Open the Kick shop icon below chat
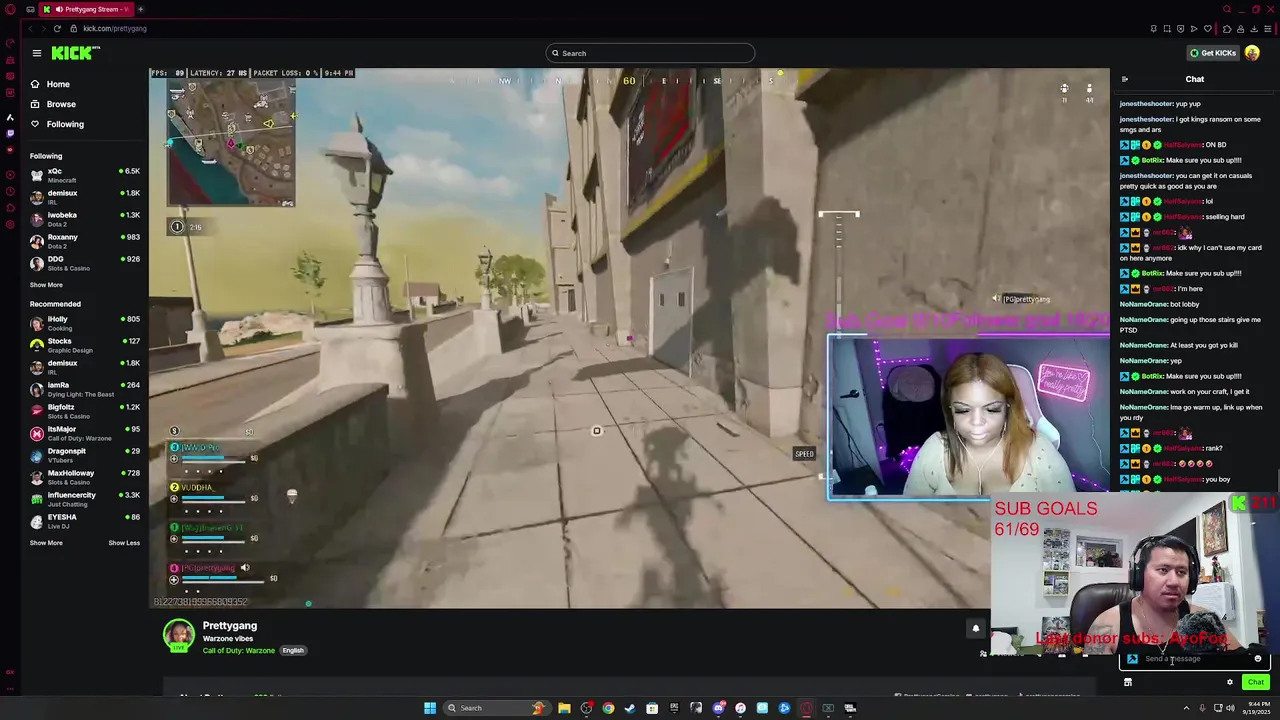The width and height of the screenshot is (1280, 720). tap(1128, 683)
